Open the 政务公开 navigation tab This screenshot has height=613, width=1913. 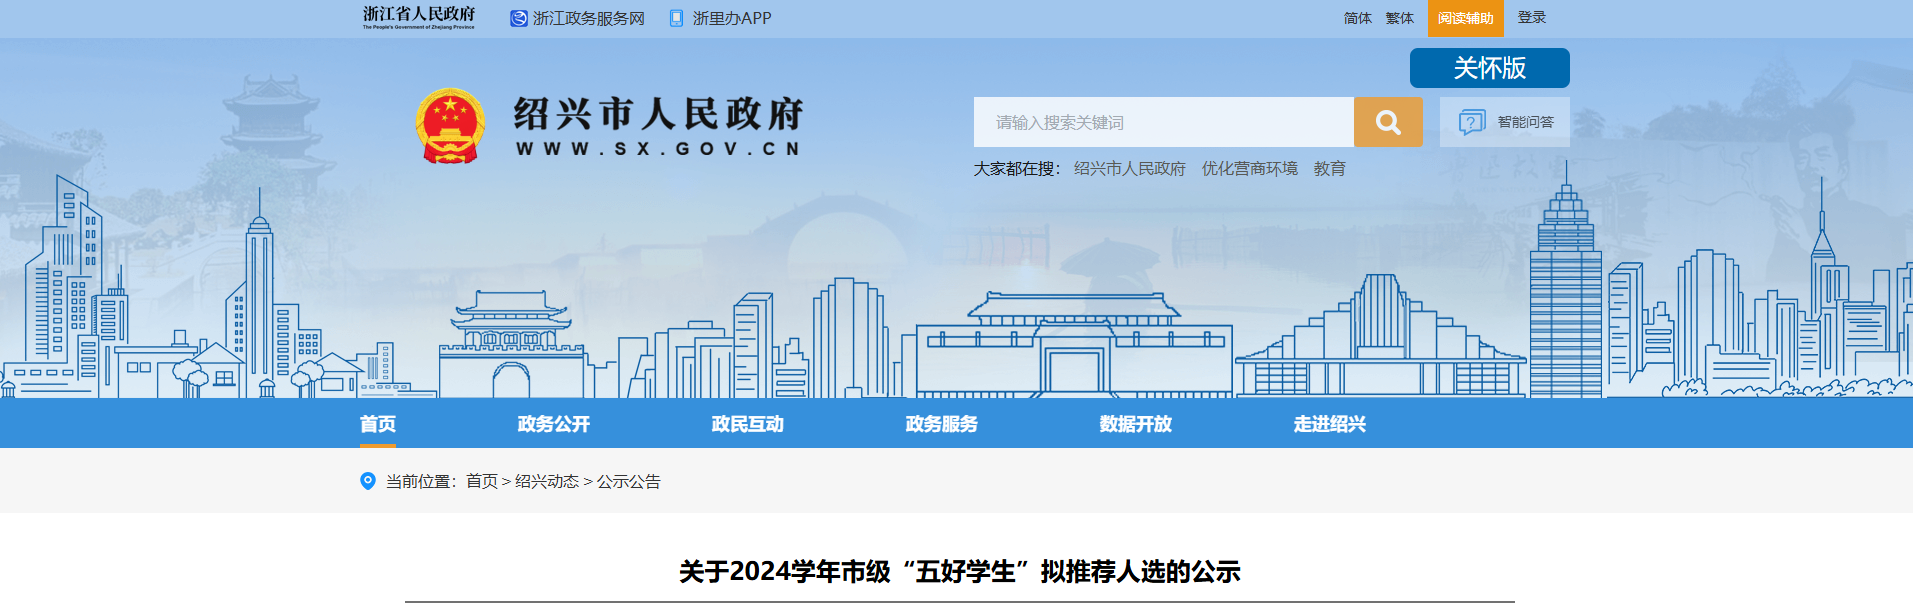point(553,424)
